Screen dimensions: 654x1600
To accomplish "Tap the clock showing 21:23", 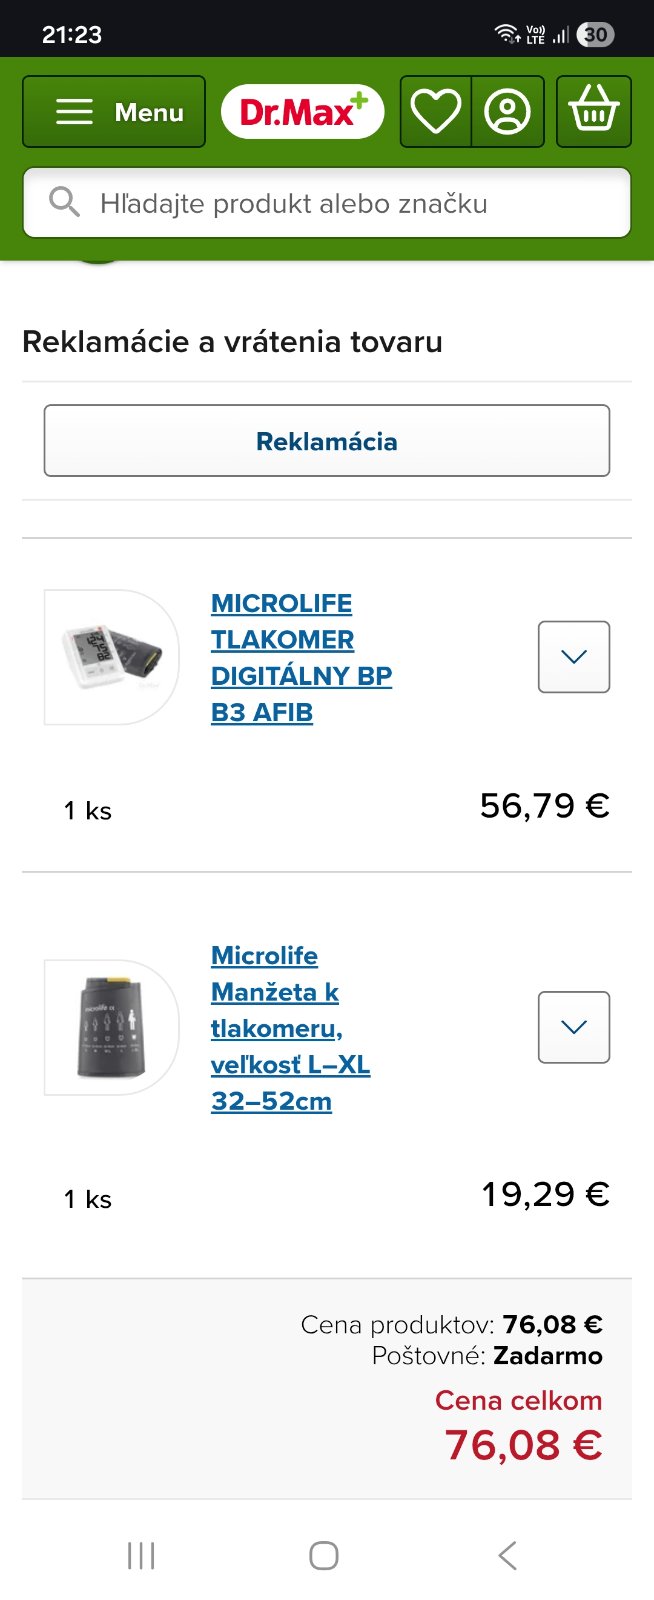I will [x=72, y=35].
